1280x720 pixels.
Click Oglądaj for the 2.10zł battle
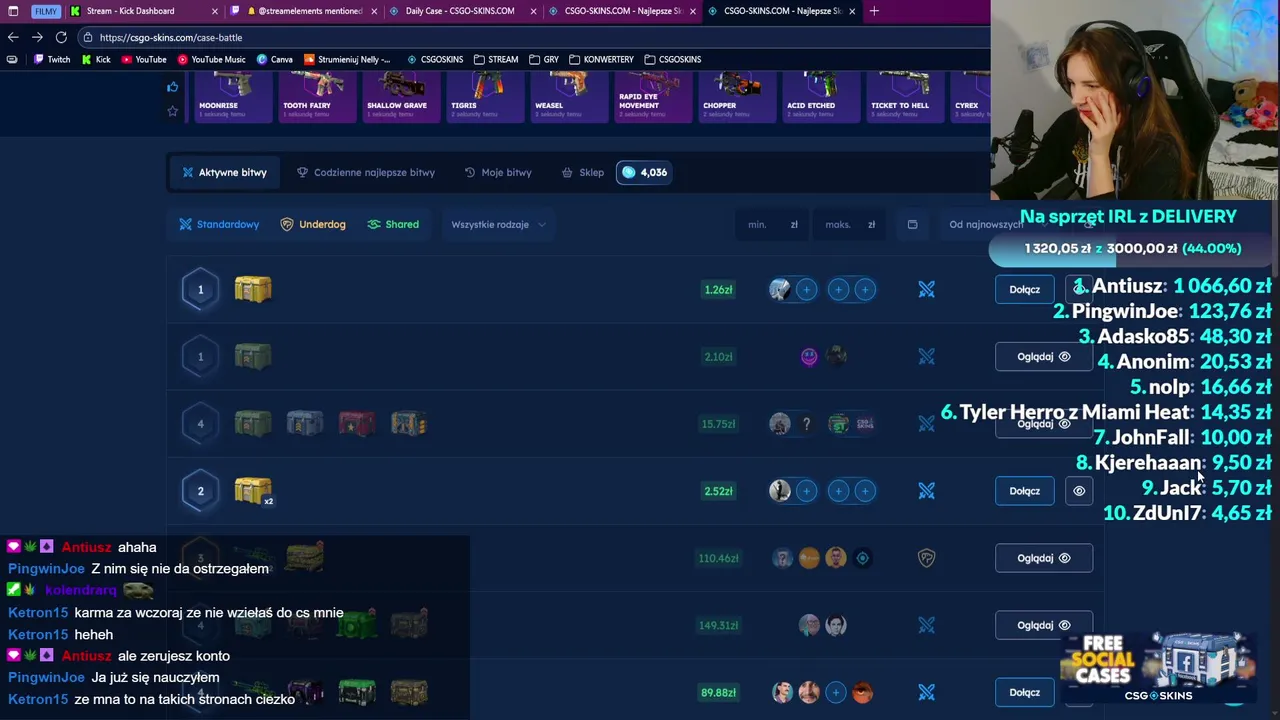[1043, 357]
